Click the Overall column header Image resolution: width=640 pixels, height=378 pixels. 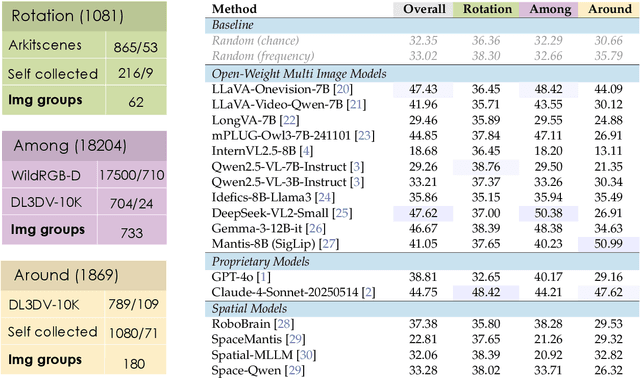(x=423, y=9)
